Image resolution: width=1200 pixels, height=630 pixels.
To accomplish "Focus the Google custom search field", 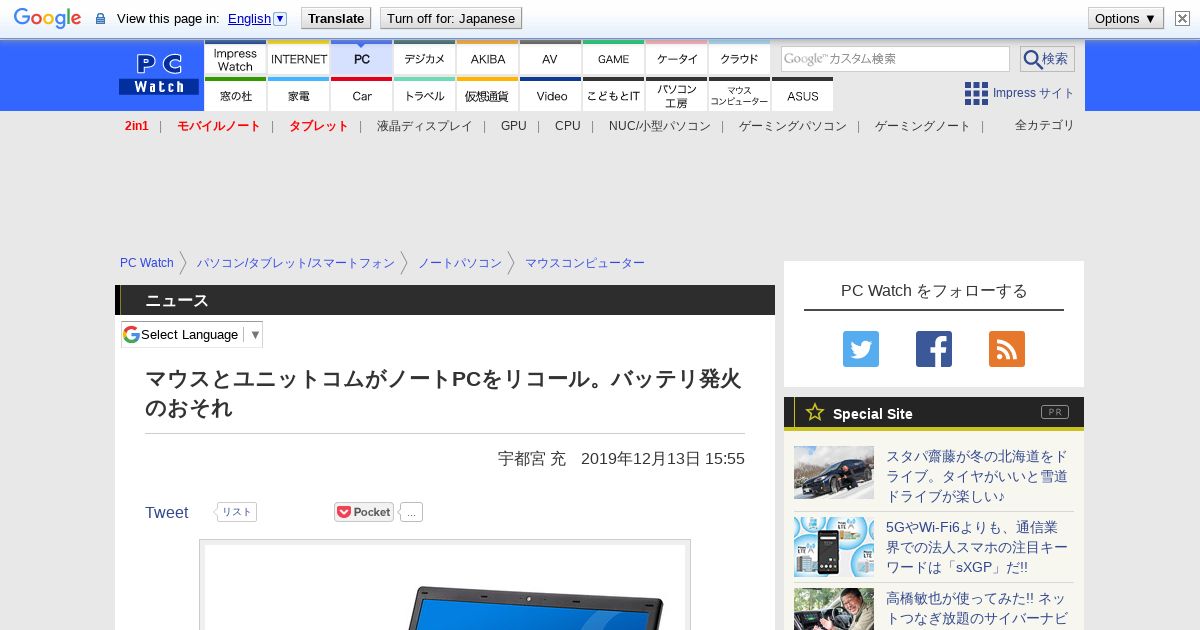I will click(895, 59).
